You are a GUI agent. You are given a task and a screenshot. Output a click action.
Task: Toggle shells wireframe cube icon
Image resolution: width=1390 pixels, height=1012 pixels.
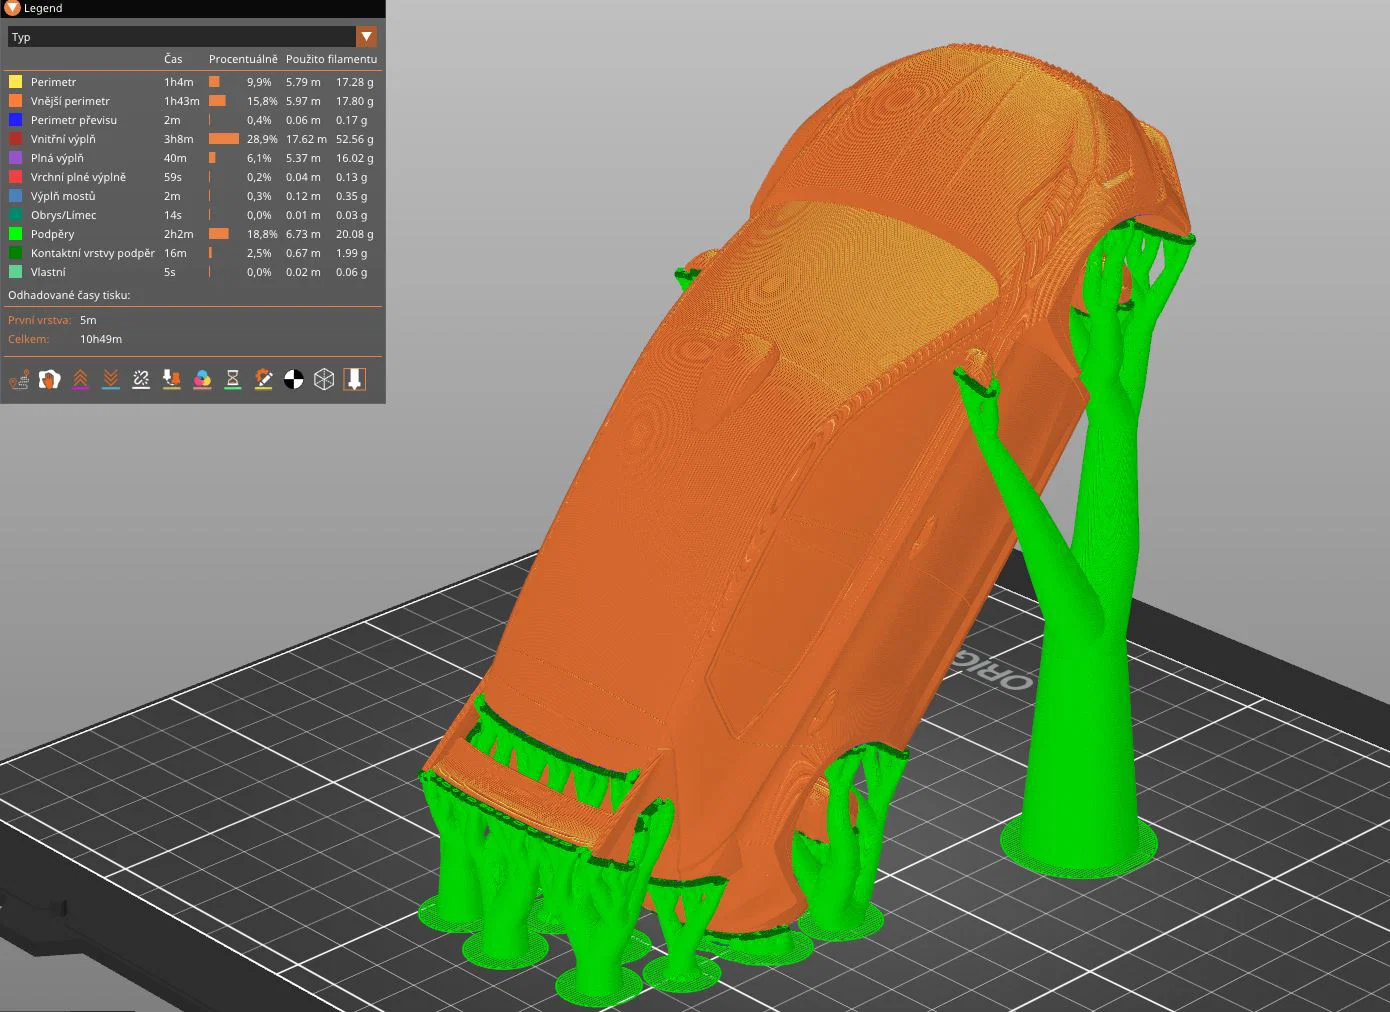(x=324, y=379)
